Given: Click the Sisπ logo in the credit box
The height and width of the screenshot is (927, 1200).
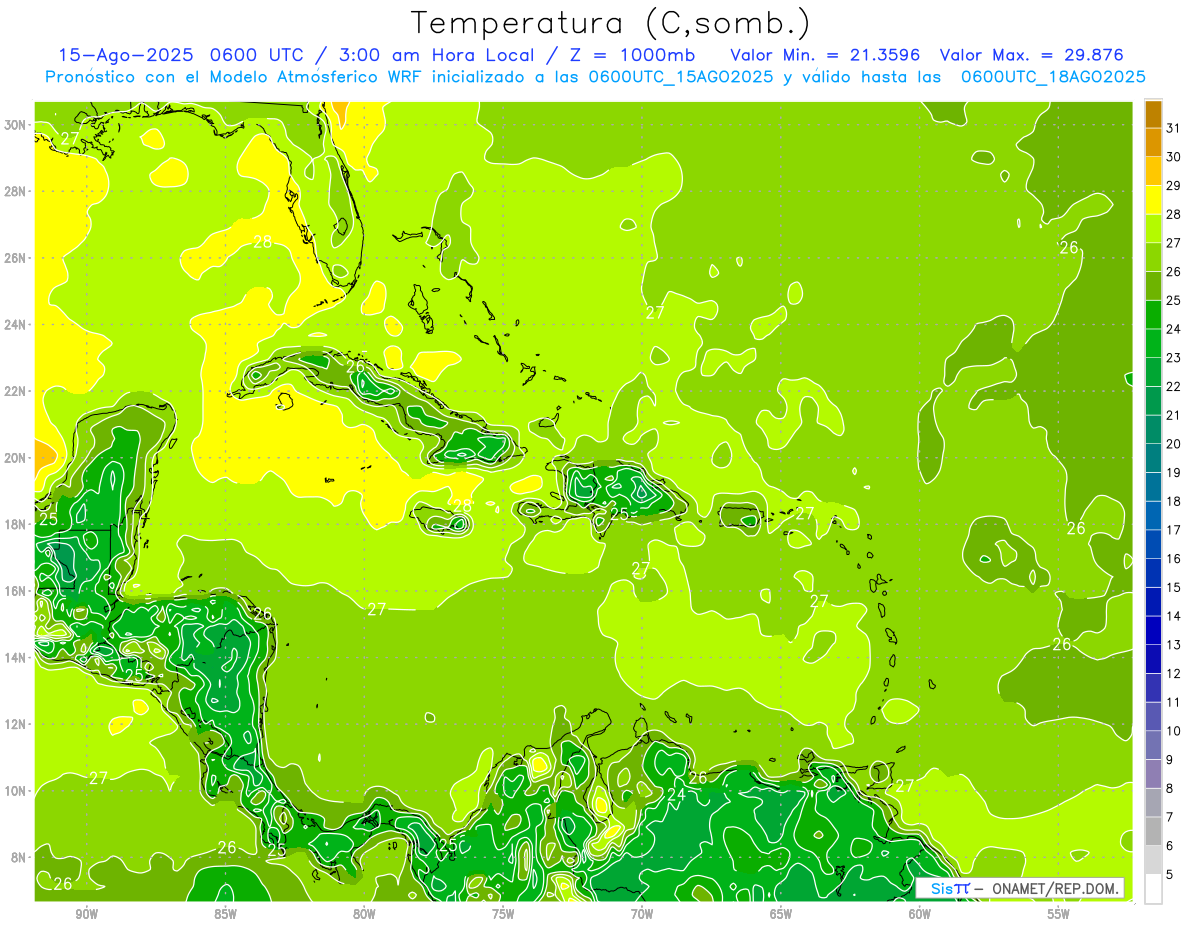Looking at the screenshot, I should pos(950,888).
